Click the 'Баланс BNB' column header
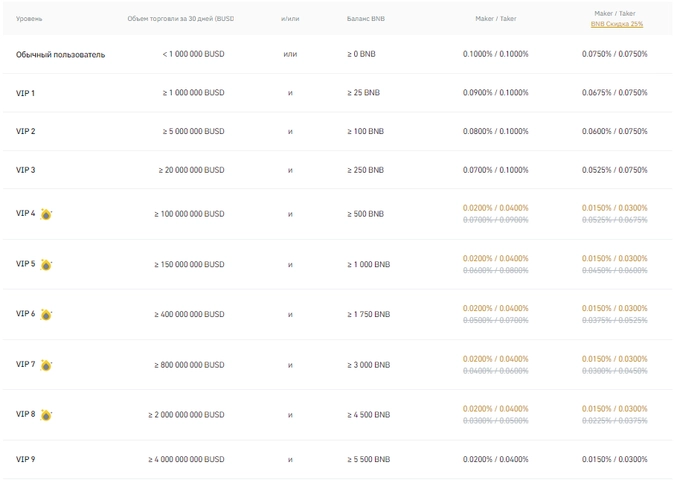The height and width of the screenshot is (480, 674). [365, 18]
